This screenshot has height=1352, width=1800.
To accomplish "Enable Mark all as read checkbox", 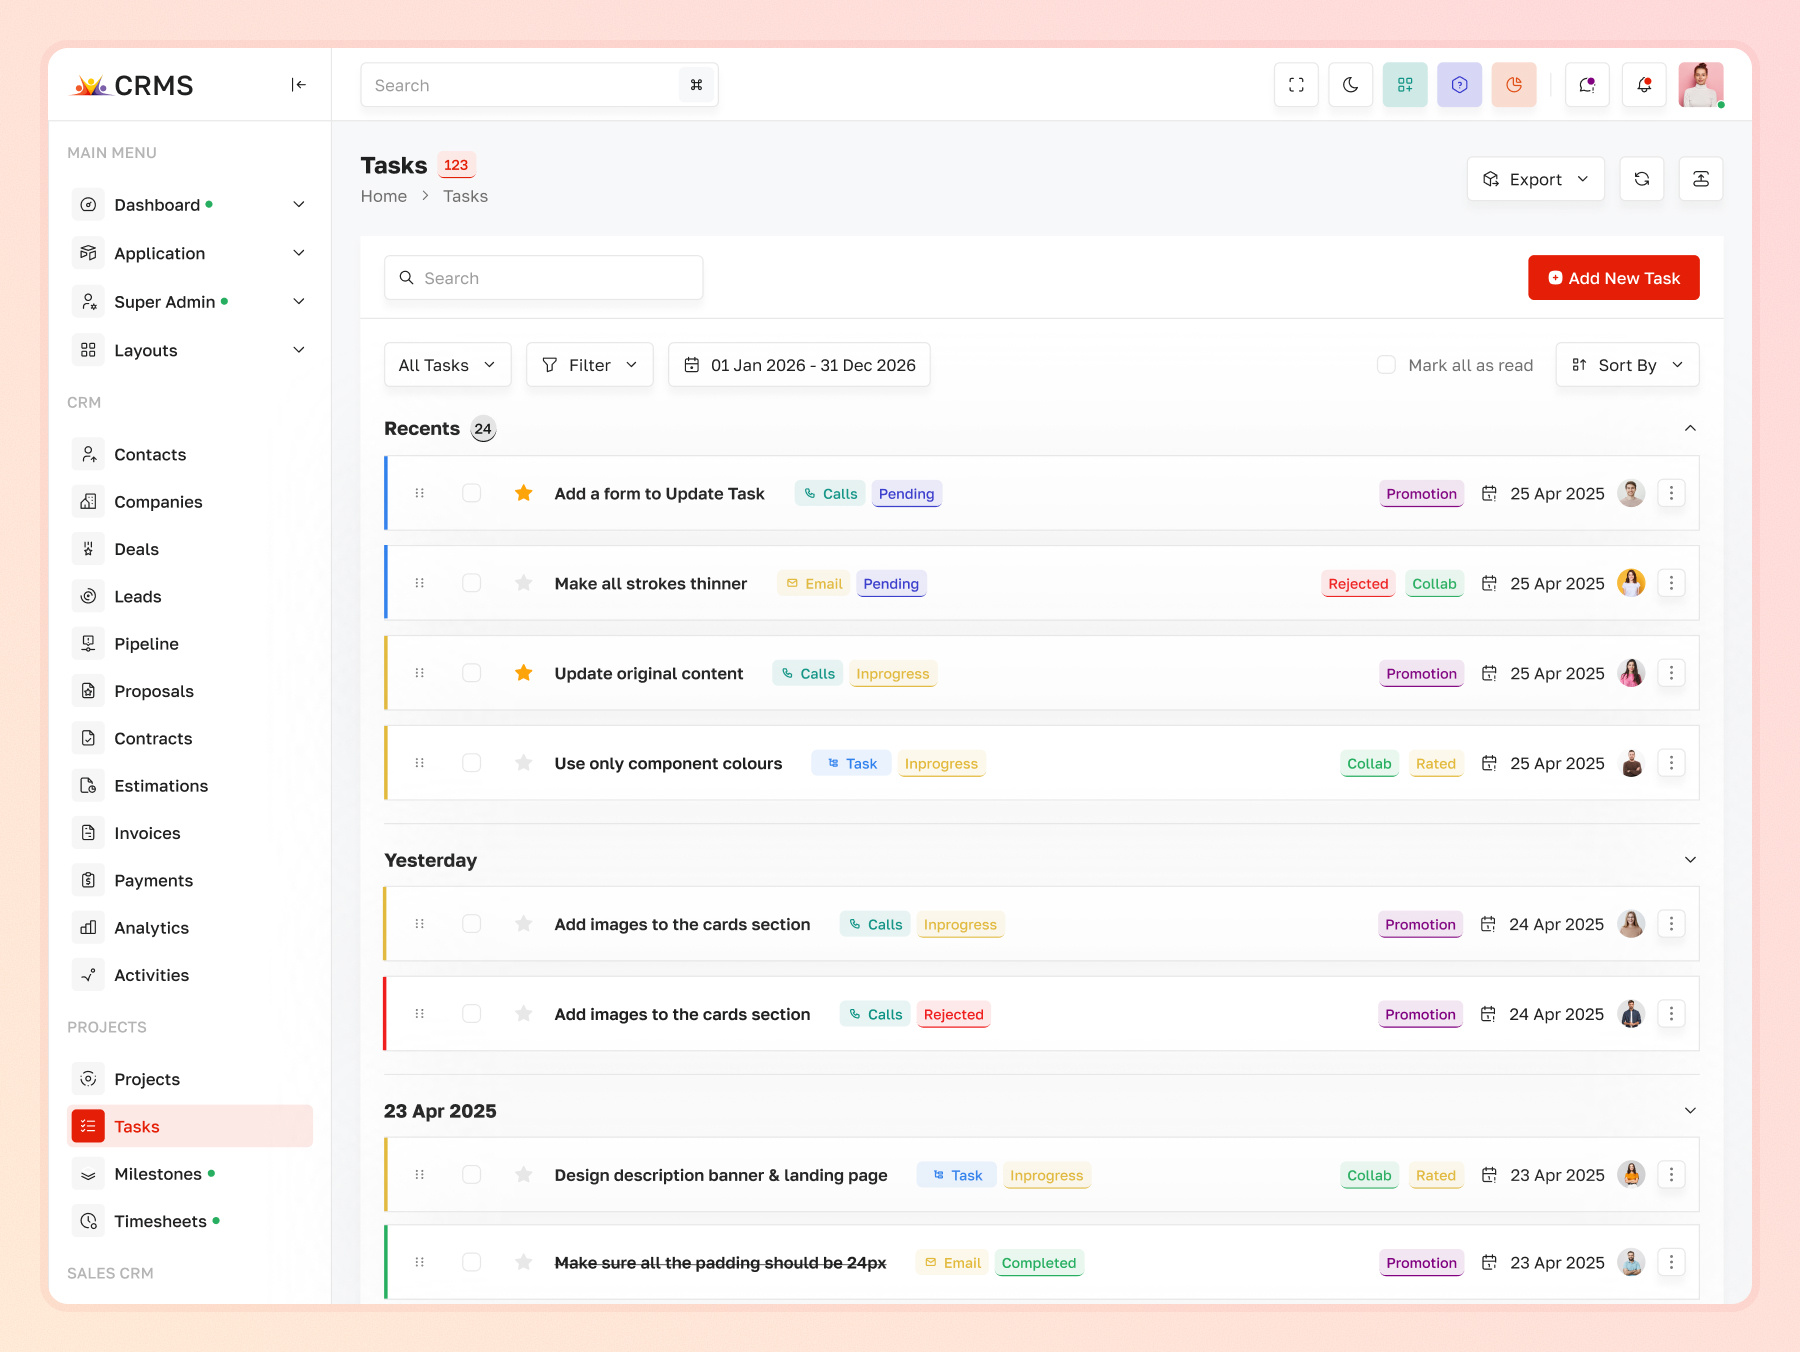I will pos(1386,364).
